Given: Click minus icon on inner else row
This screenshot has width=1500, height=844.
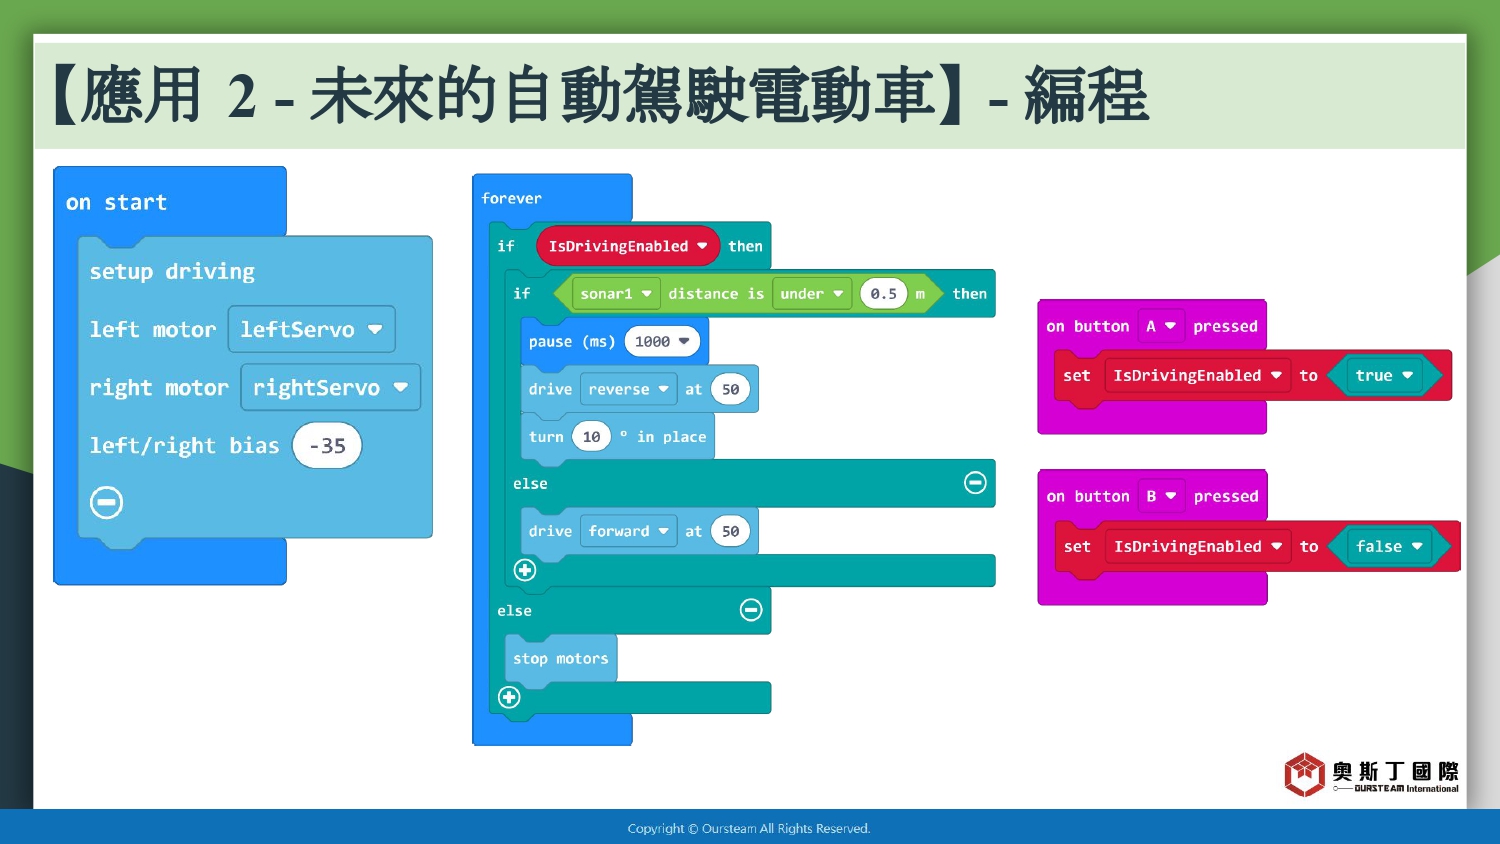Looking at the screenshot, I should (975, 483).
